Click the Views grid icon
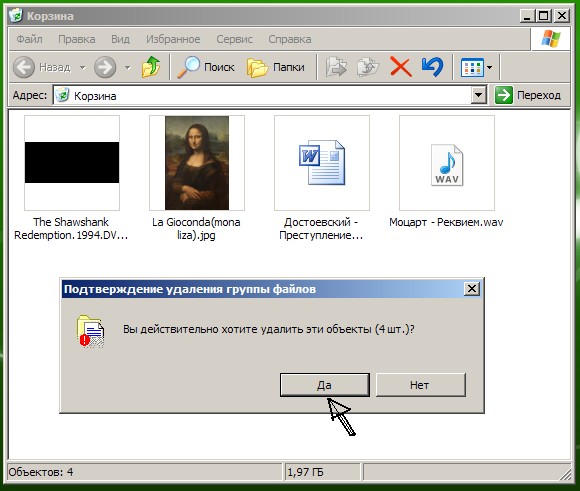This screenshot has height=491, width=580. pos(472,67)
